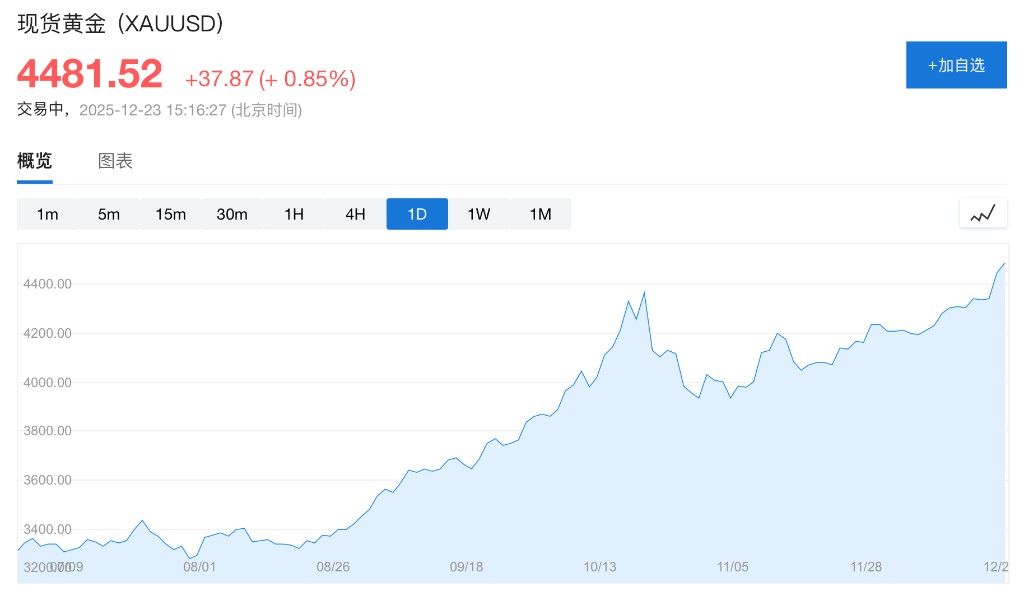Viewport: 1024px width, 594px height.
Task: Open the 图表 tab
Action: pos(115,161)
